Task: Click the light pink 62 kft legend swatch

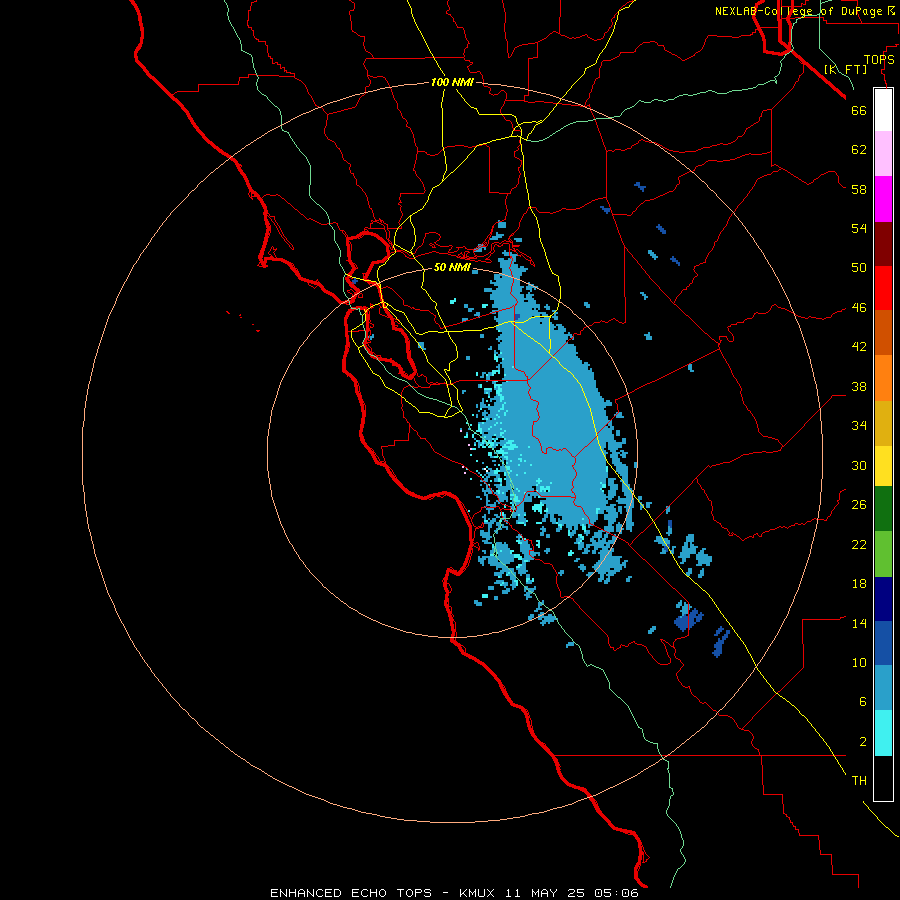Action: [x=883, y=153]
